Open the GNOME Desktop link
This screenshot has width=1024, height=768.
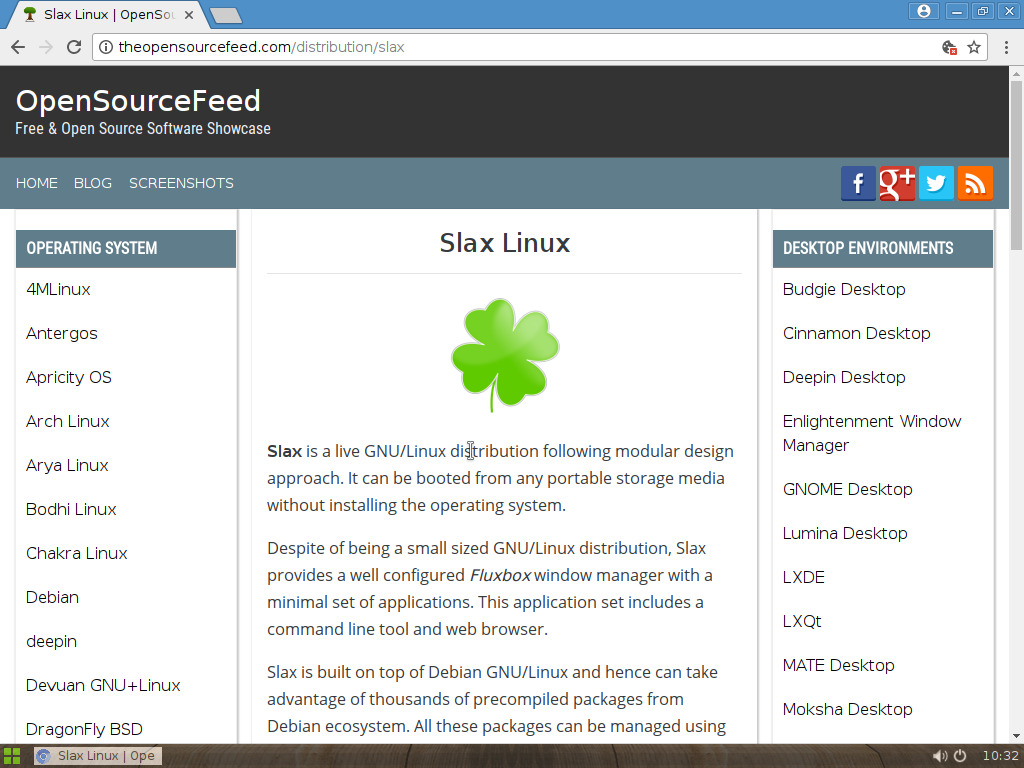click(x=847, y=489)
